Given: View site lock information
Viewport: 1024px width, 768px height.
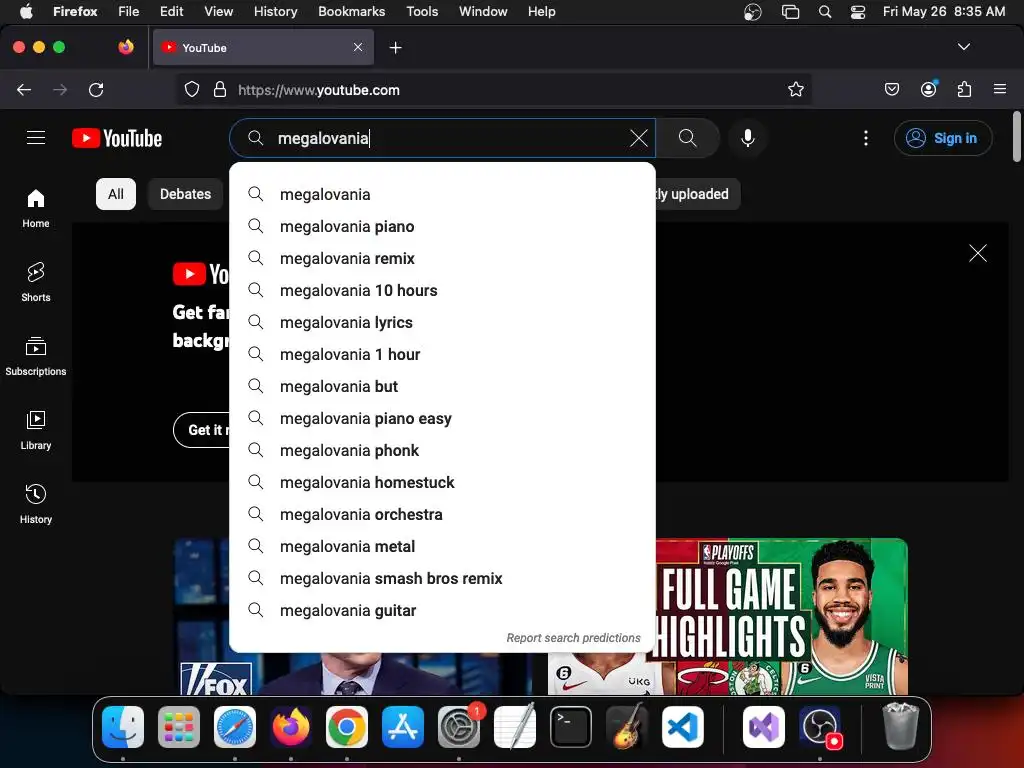Looking at the screenshot, I should (x=220, y=89).
